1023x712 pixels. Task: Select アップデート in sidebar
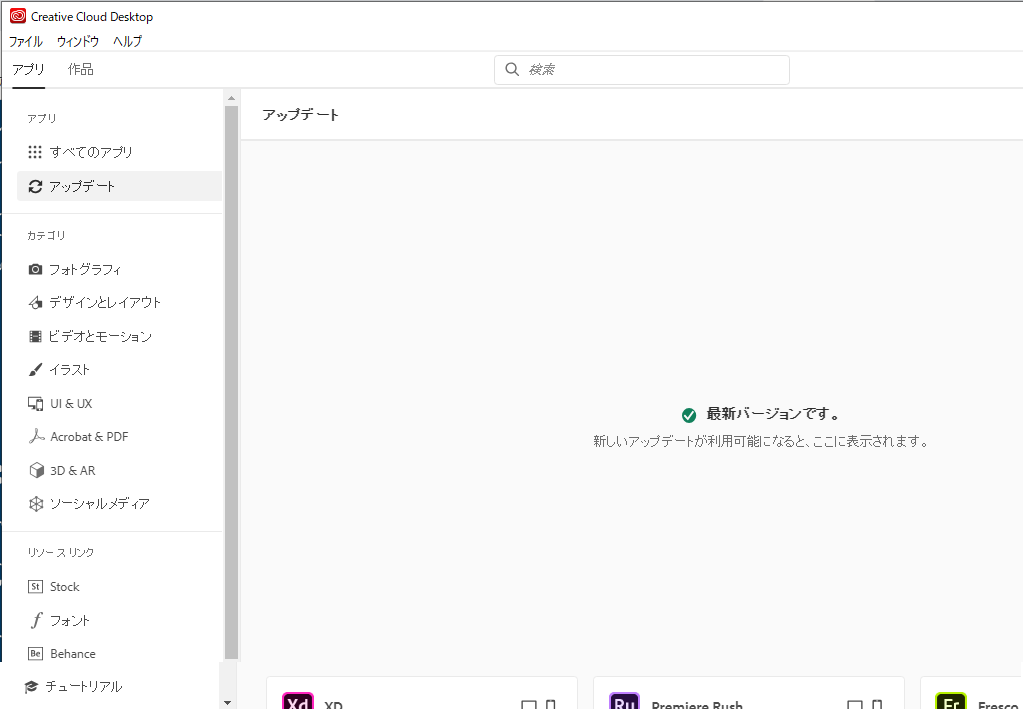pos(119,186)
